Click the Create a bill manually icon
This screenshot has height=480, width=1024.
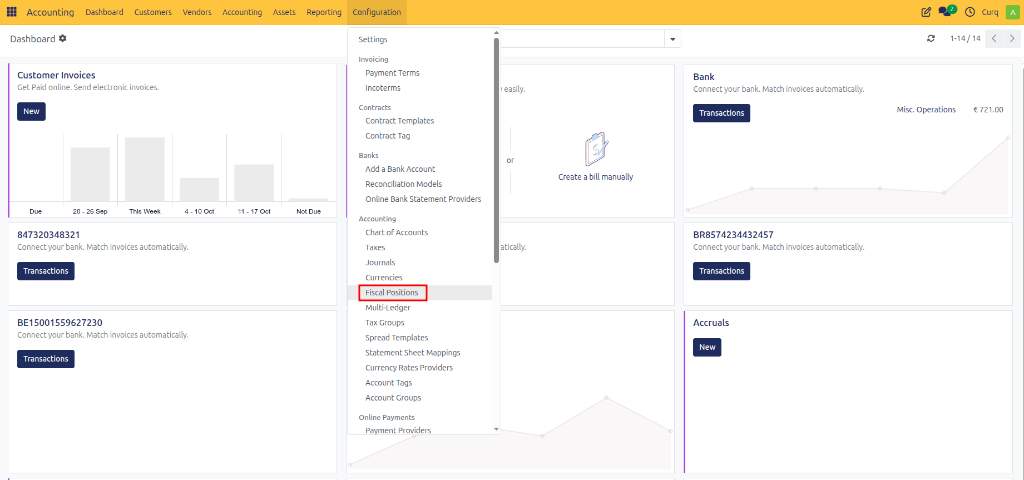(595, 148)
